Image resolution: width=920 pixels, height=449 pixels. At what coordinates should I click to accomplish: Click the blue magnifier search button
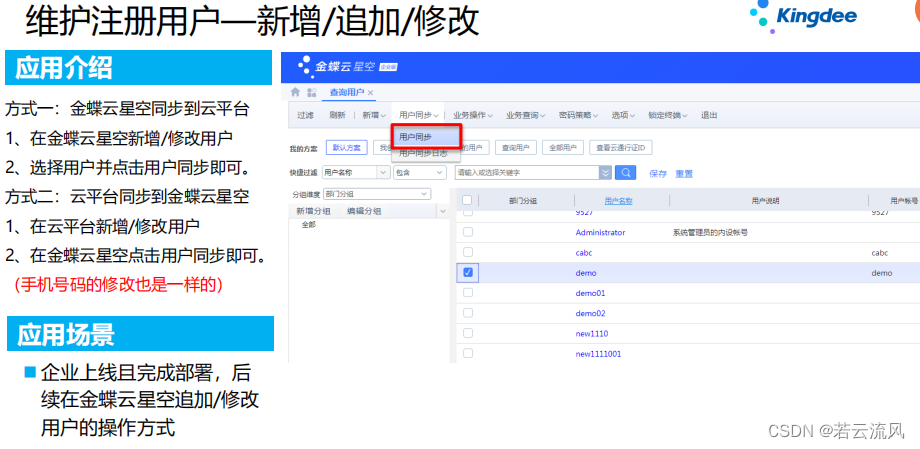625,173
